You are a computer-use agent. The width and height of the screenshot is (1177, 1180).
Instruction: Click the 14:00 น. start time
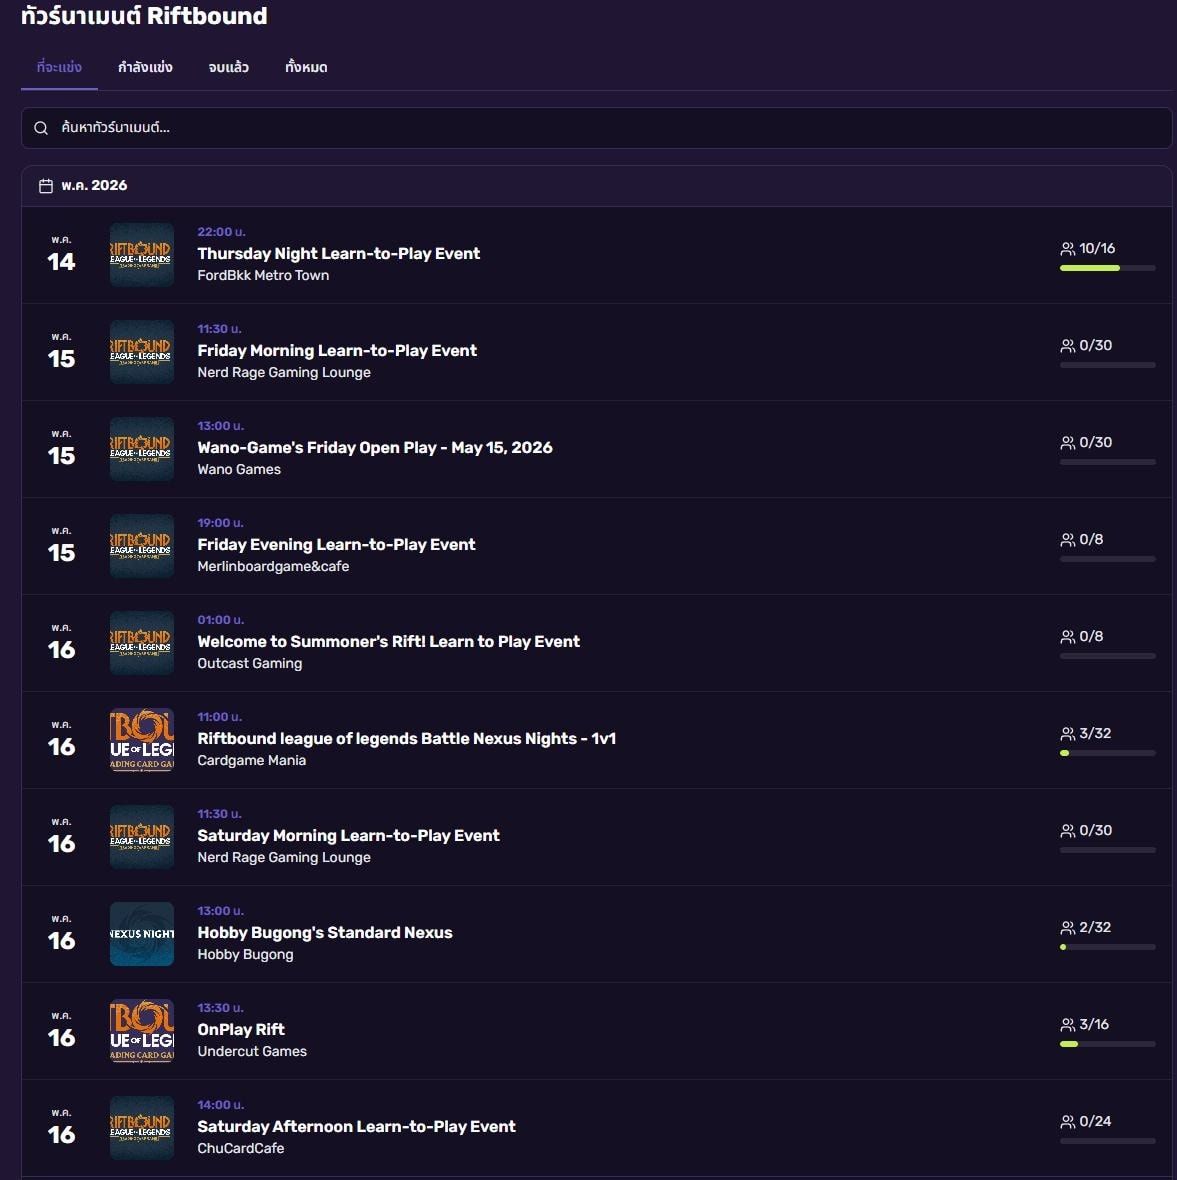220,1105
